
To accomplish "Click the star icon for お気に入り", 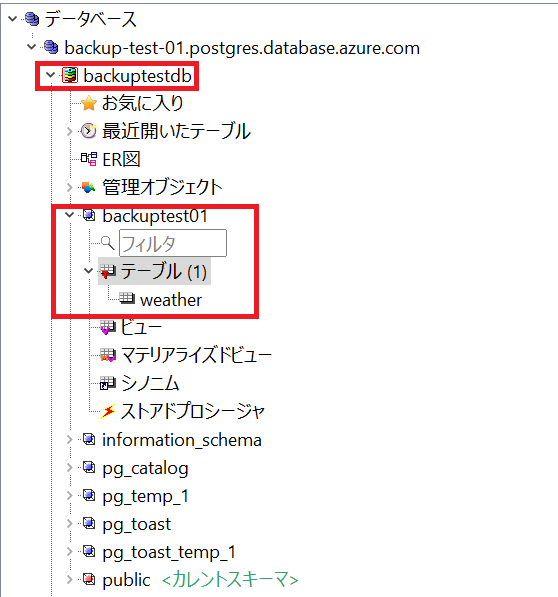I will coord(89,103).
